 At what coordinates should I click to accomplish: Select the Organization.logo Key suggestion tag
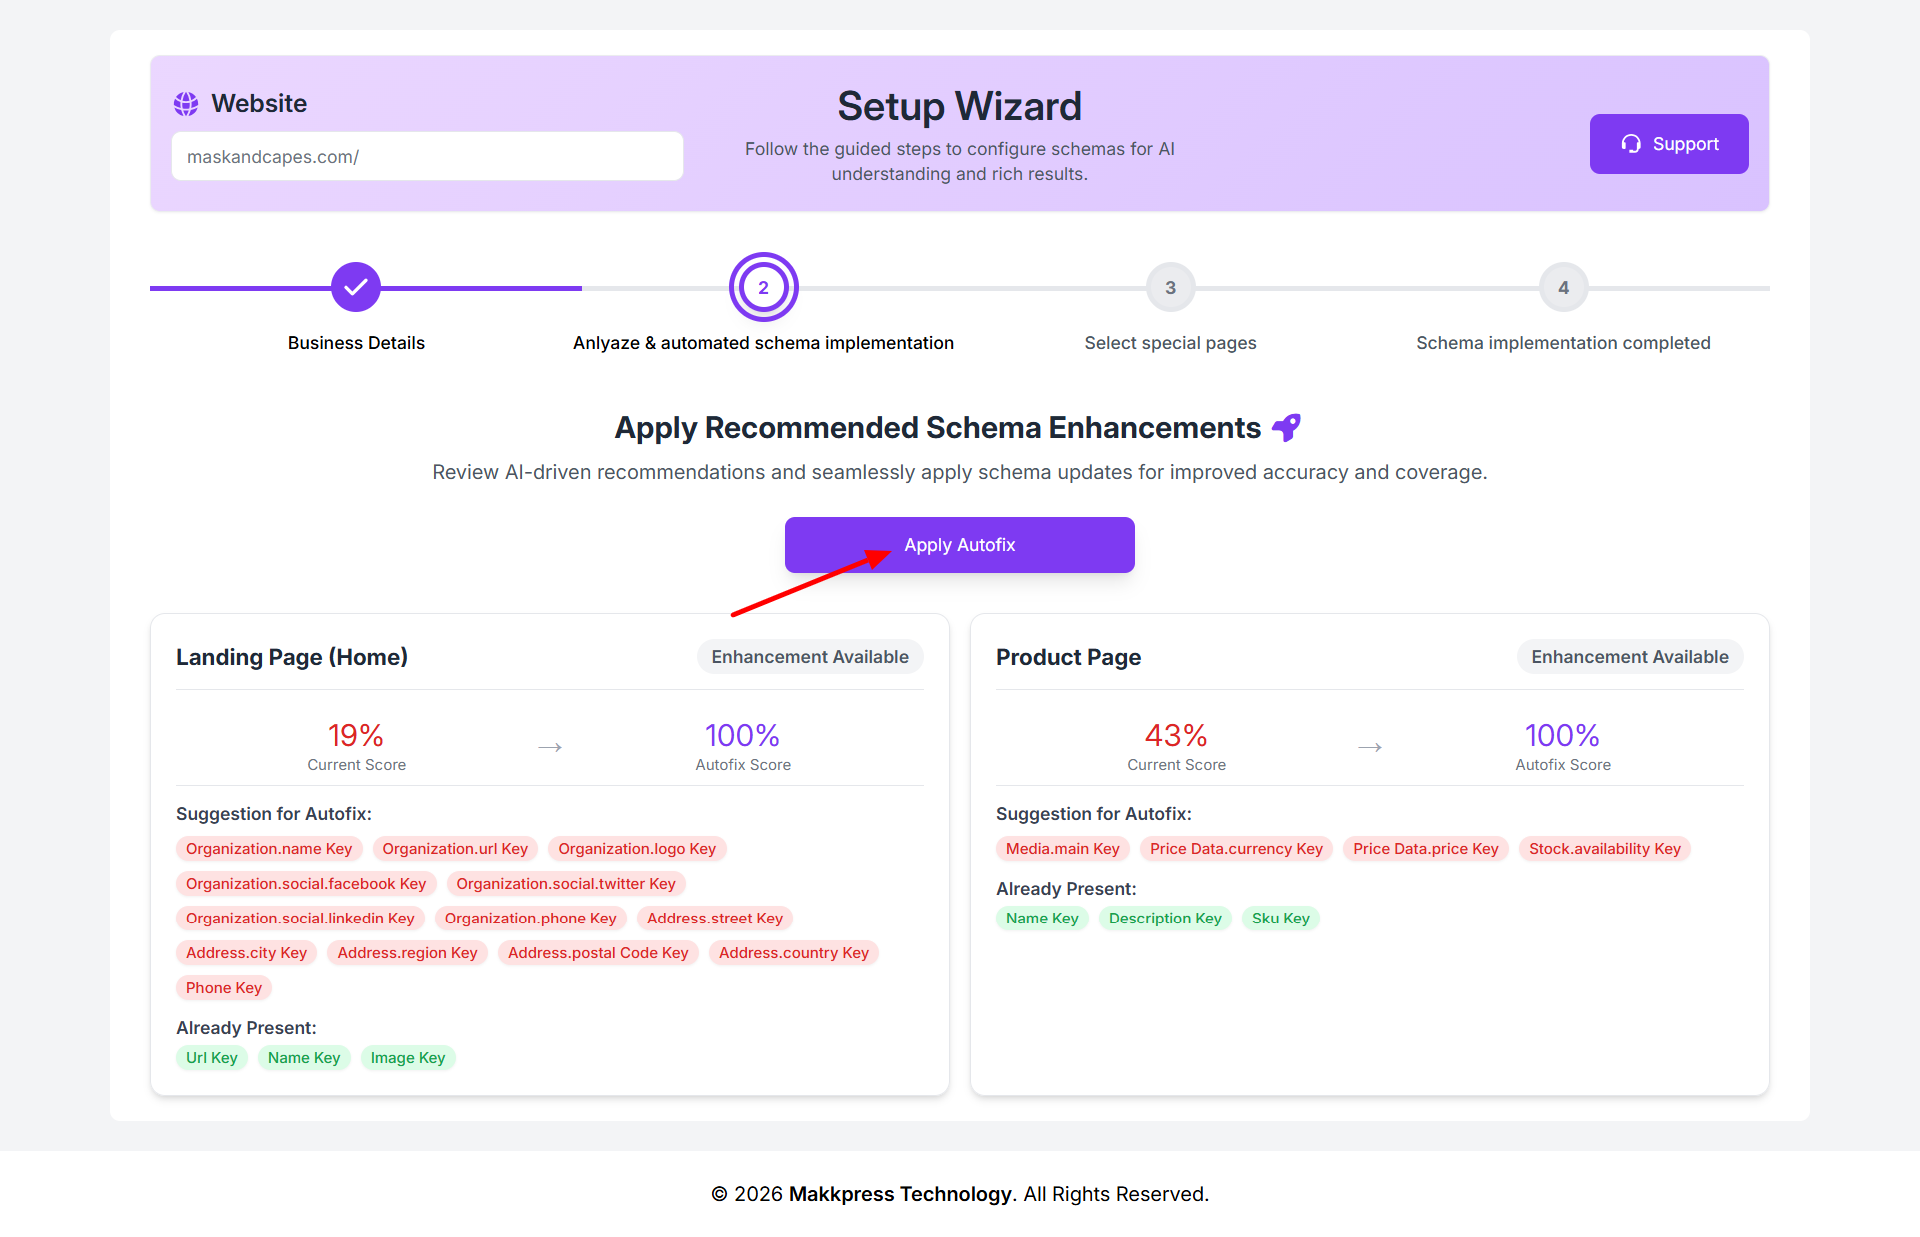(x=637, y=849)
